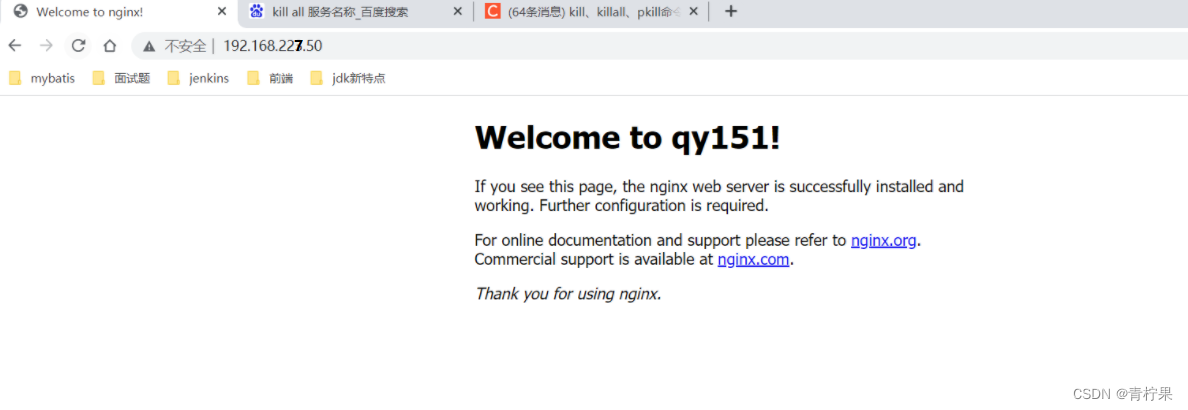This screenshot has height=410, width=1188.
Task: Open the 前端 bookmark folder
Action: click(270, 78)
